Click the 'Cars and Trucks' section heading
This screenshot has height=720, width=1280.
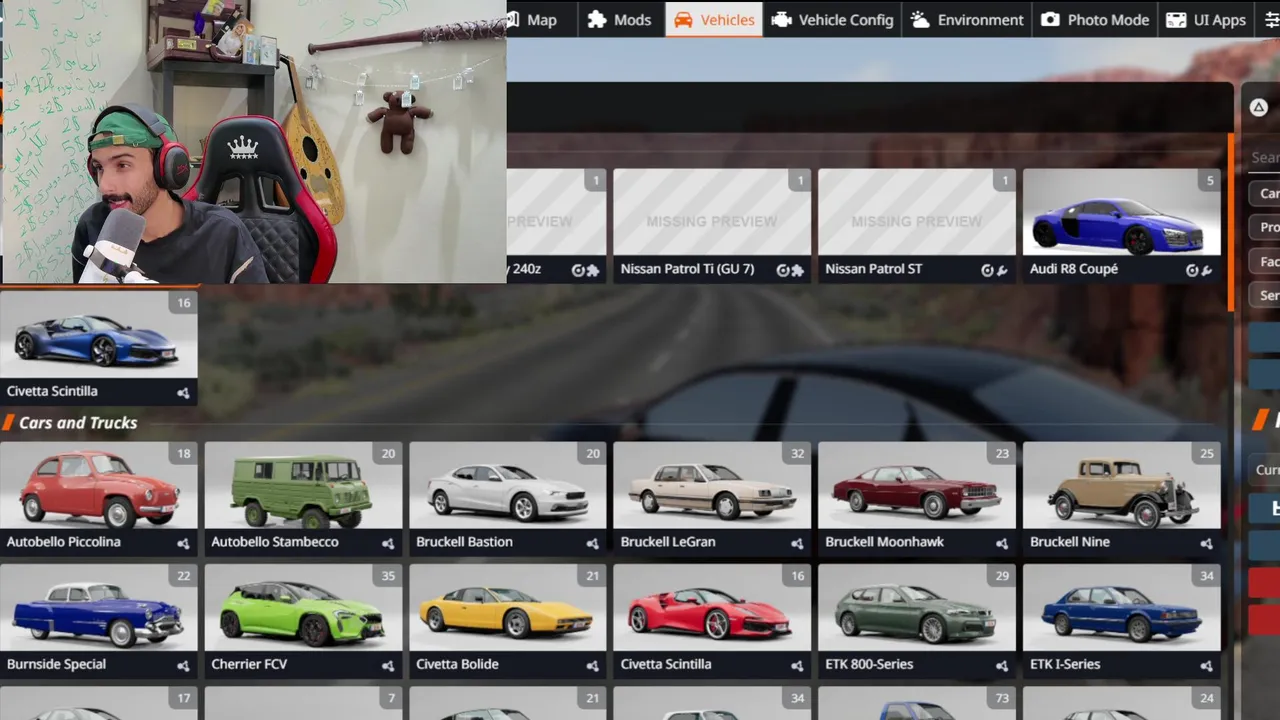[x=78, y=423]
